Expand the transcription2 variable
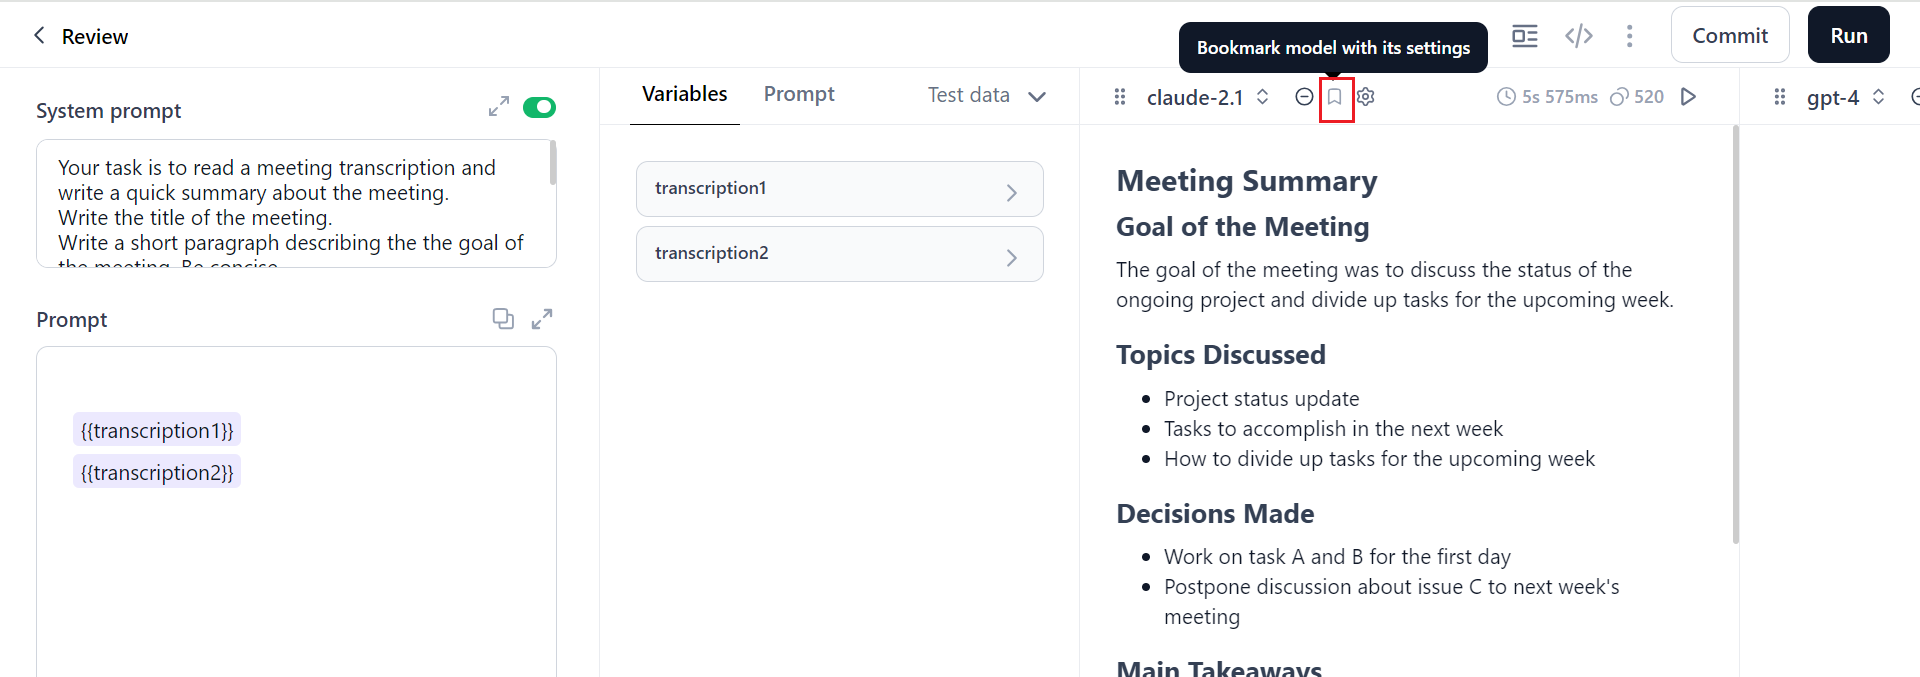Screen dimensions: 1920x677 coord(1011,257)
